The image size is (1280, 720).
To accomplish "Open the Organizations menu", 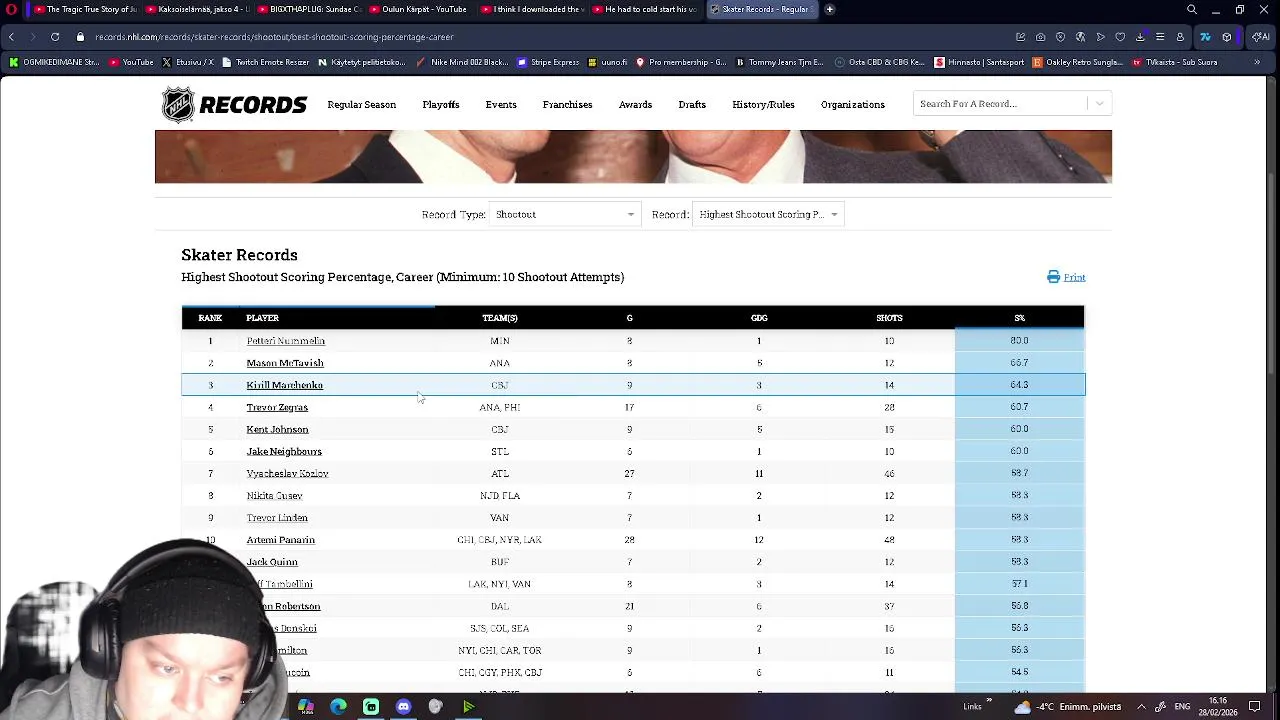I will tap(852, 104).
